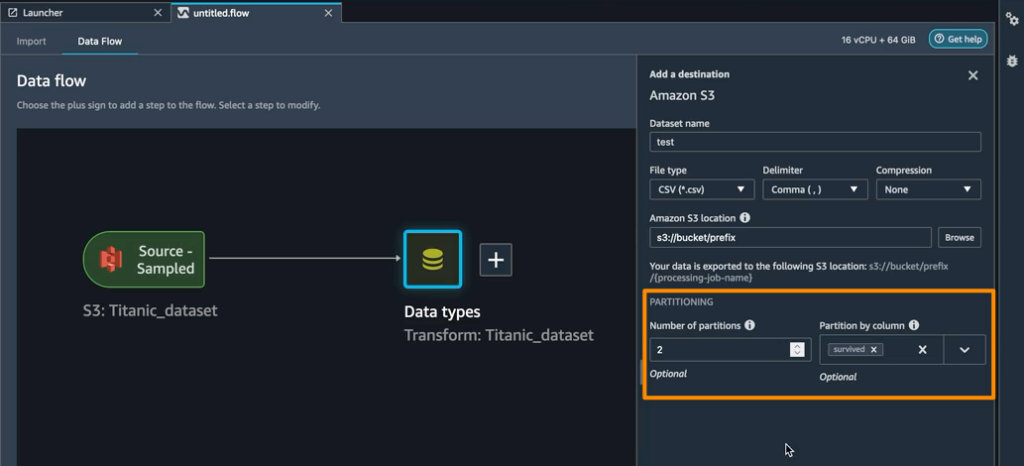Open the Compression None dropdown
This screenshot has height=466, width=1024.
point(928,189)
